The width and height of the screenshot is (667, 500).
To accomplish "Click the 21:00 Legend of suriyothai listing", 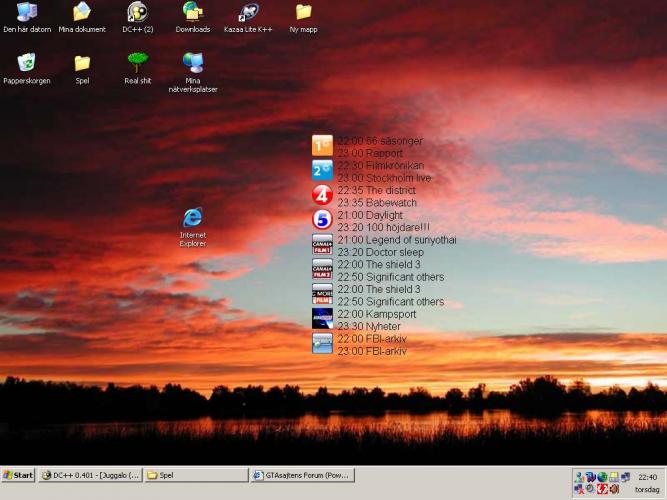I will (x=397, y=240).
